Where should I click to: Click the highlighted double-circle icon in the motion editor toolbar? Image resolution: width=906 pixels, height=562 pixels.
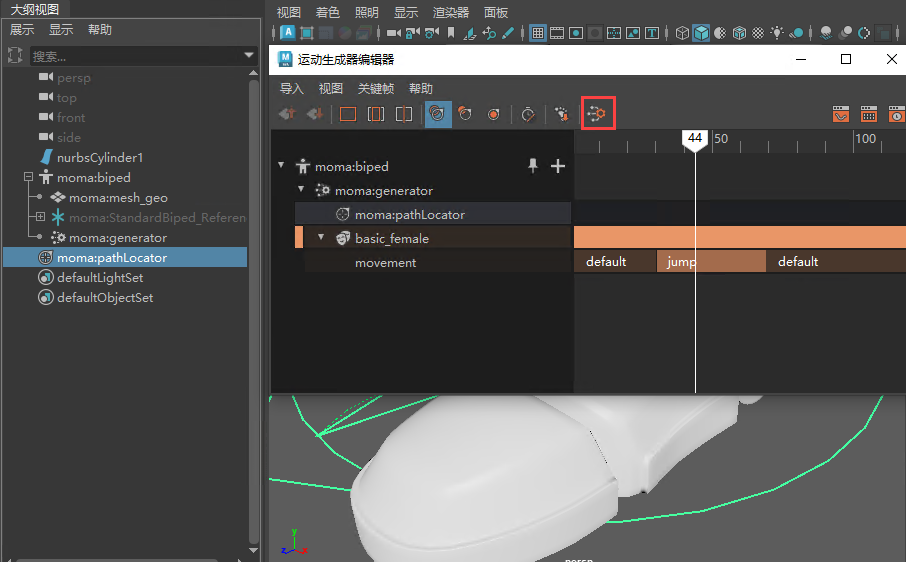(437, 114)
